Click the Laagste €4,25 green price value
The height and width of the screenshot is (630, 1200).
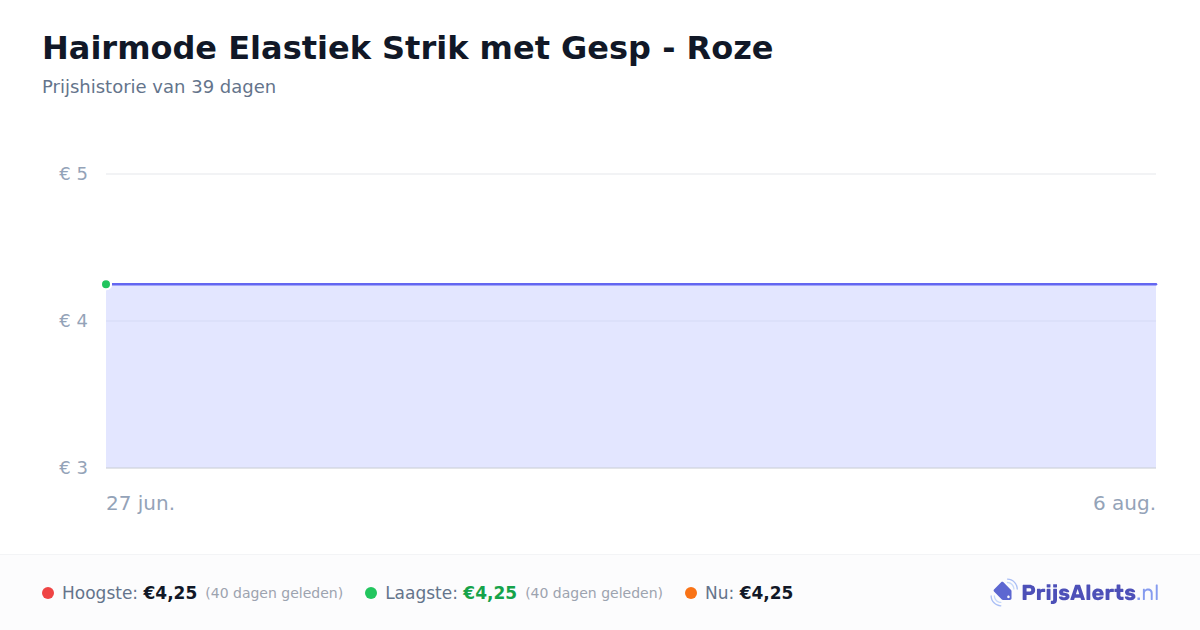490,593
